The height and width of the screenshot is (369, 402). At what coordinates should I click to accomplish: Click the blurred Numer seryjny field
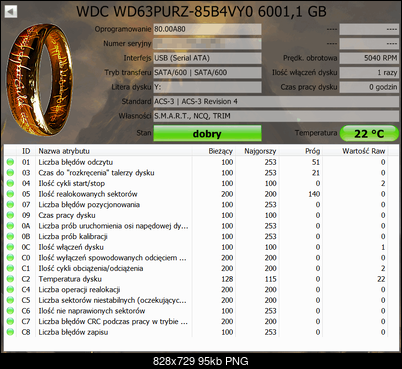point(207,44)
